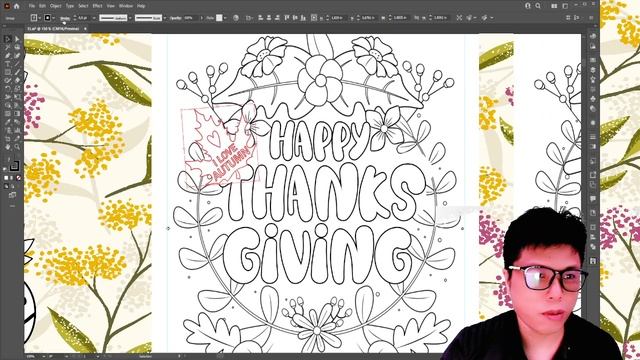
Task: Select the Artboard tool
Action: 7,139
